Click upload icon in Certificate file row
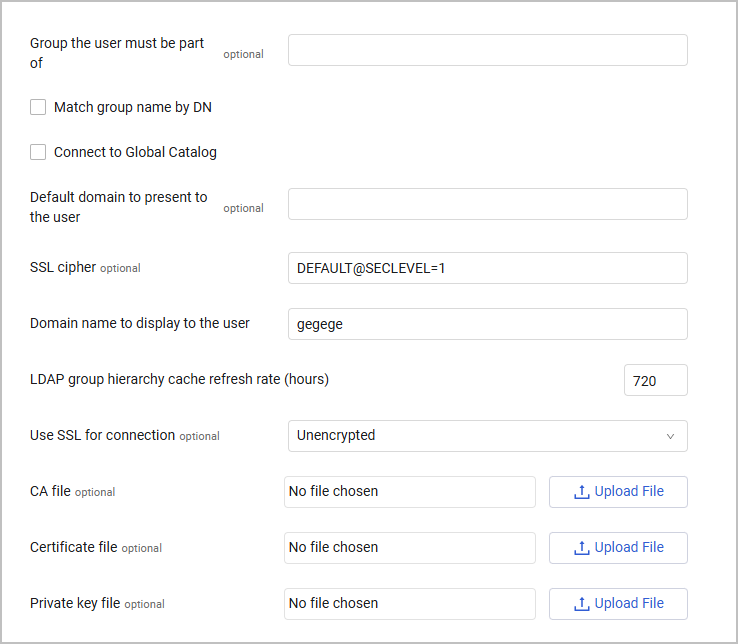Screen dimensions: 738x644 (581, 548)
